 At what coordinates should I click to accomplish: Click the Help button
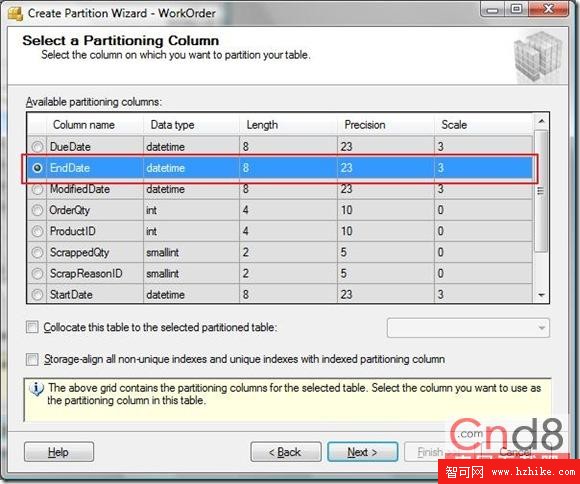[x=59, y=452]
